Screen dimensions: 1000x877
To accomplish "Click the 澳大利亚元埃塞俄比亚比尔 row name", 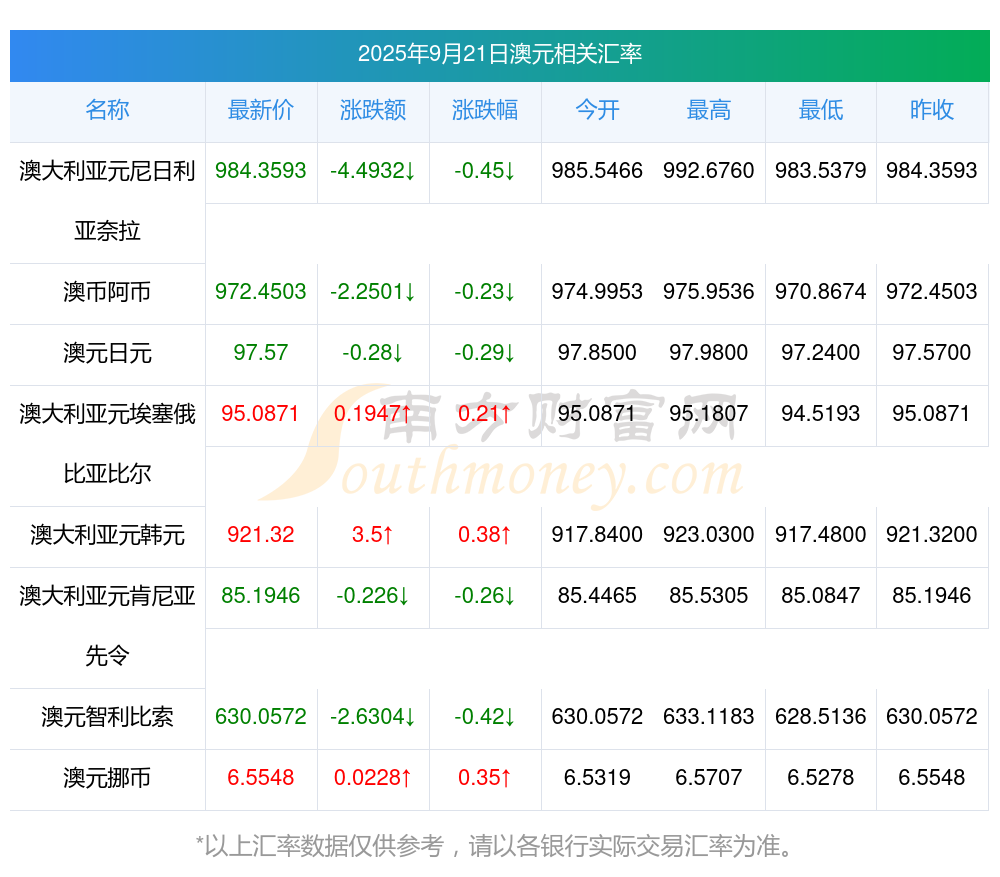I will 107,444.
